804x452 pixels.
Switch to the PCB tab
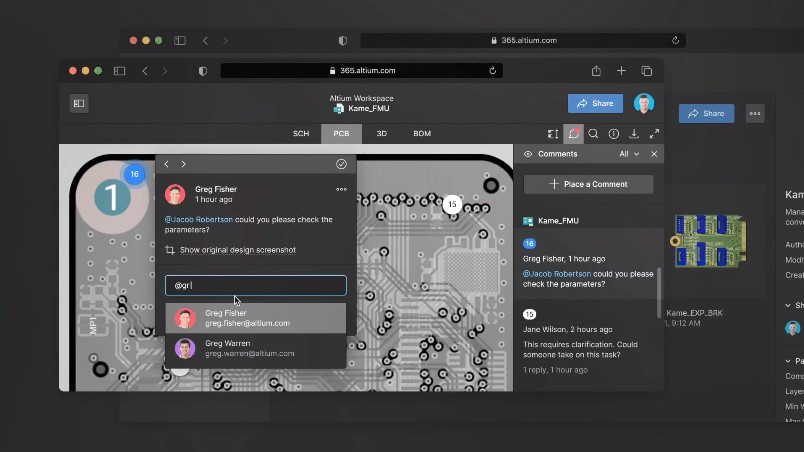(x=341, y=134)
